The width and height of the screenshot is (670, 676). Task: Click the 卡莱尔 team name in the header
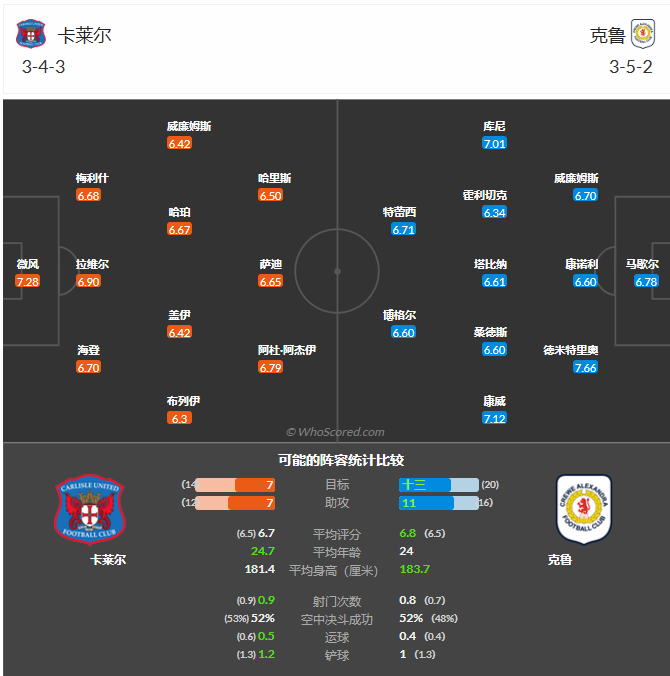tap(85, 35)
